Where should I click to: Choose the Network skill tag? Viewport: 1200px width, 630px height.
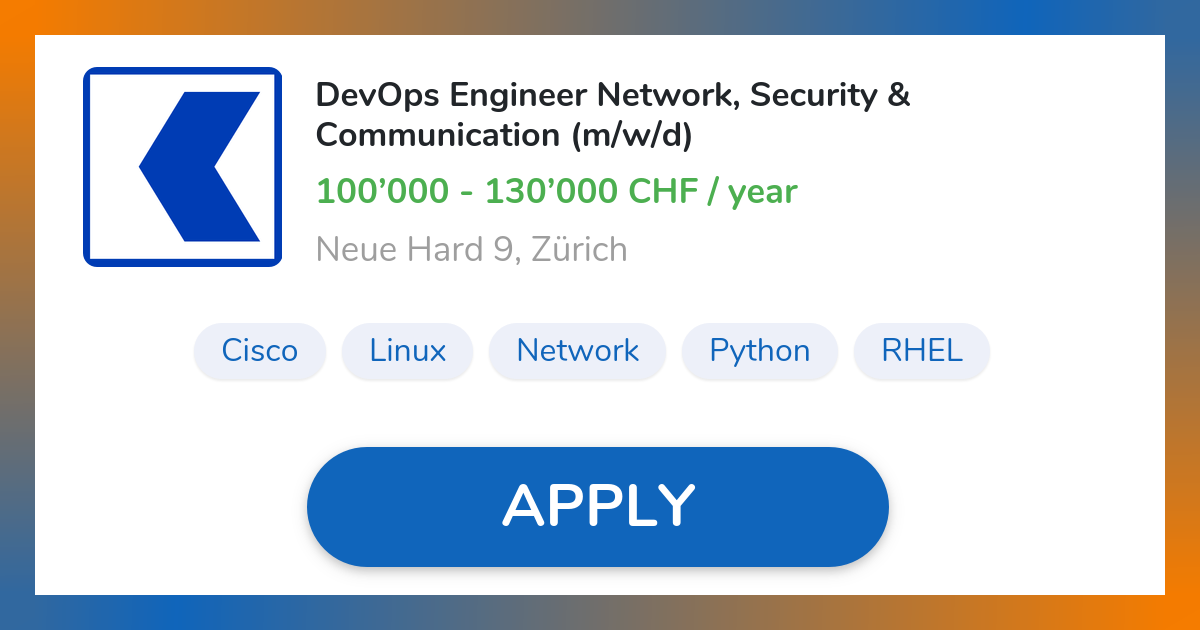coord(577,351)
